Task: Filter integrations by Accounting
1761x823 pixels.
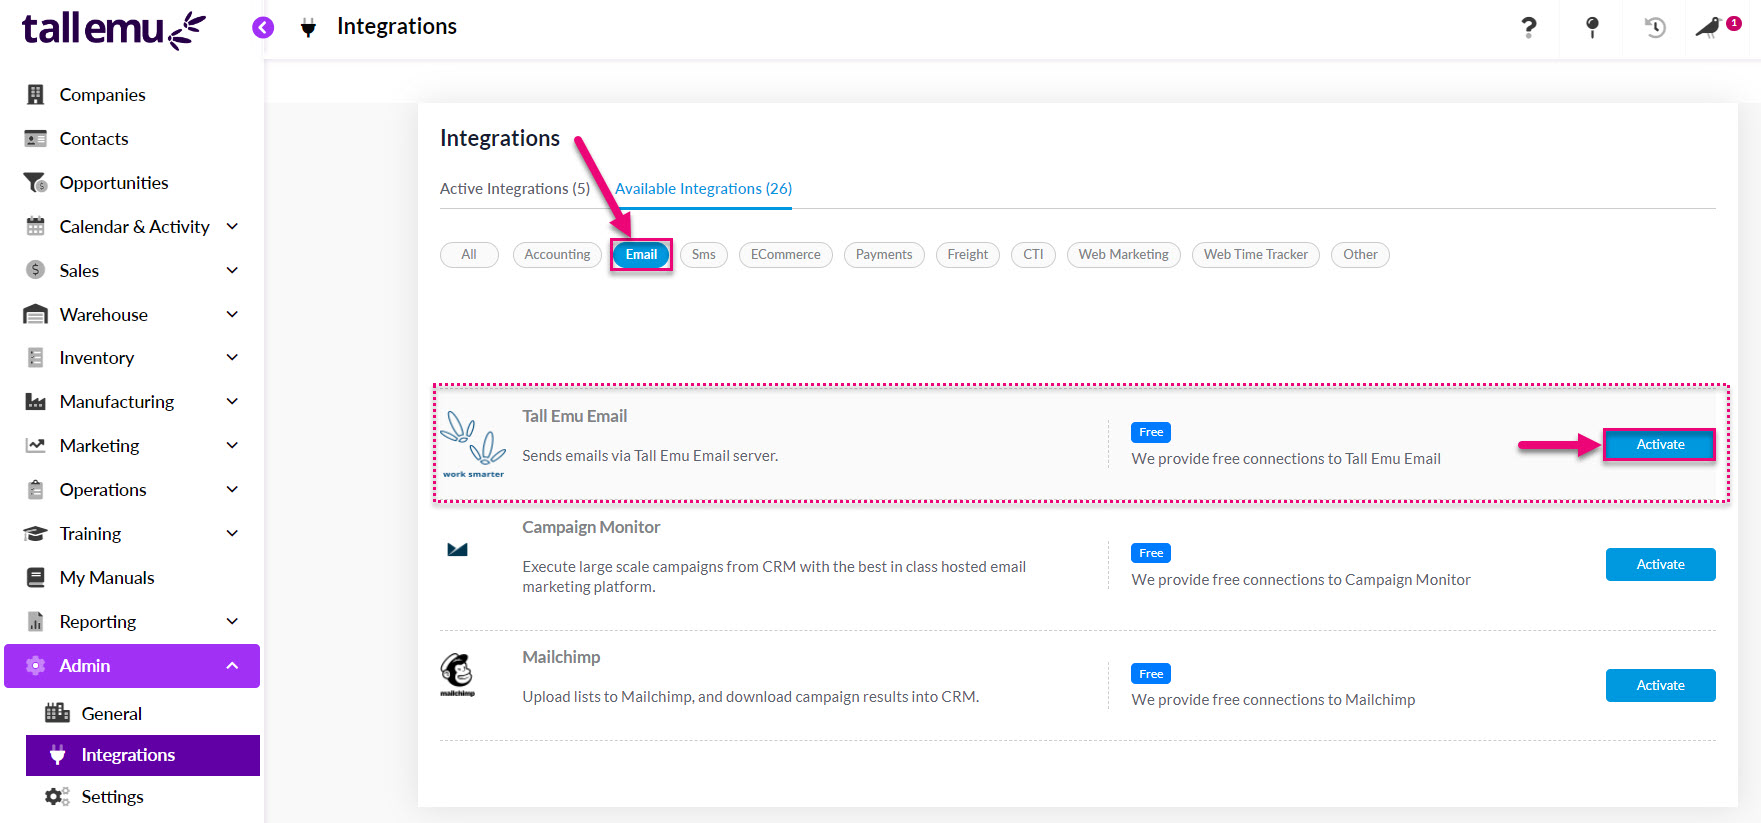Action: point(557,255)
